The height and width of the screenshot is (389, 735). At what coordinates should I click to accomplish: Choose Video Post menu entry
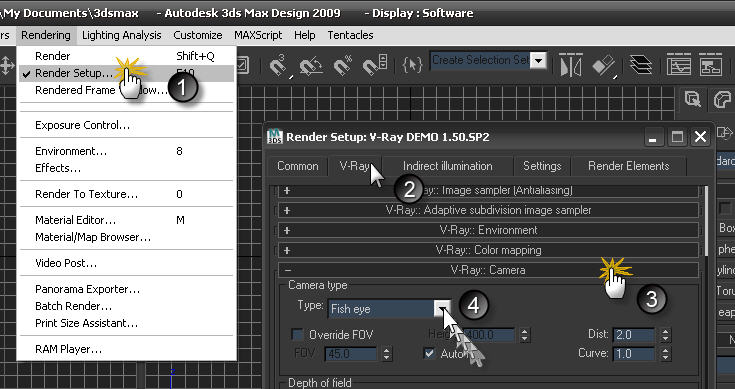point(126,263)
